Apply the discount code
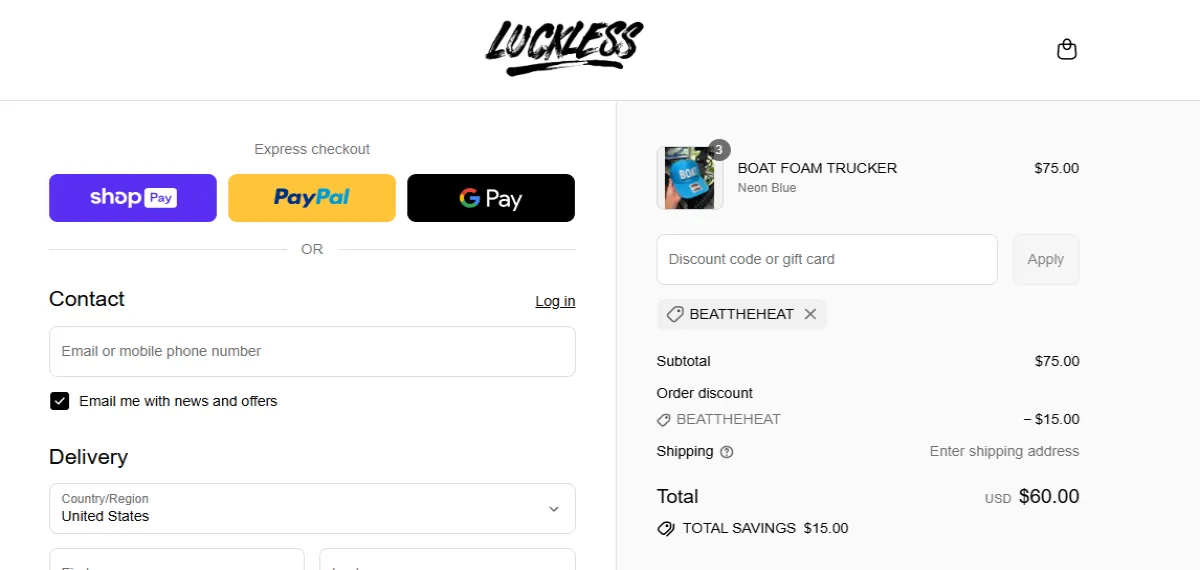This screenshot has width=1200, height=570. coord(1046,259)
